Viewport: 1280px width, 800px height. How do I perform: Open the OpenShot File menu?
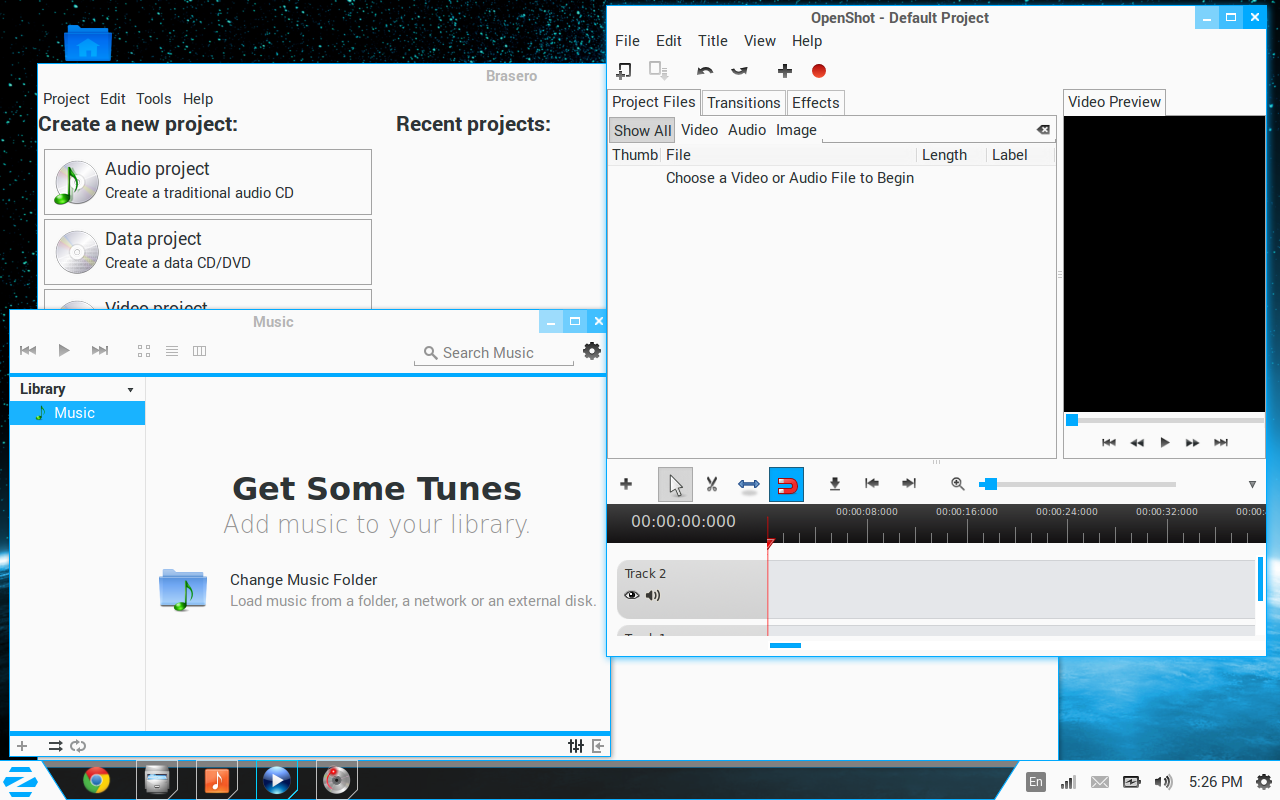pos(628,41)
